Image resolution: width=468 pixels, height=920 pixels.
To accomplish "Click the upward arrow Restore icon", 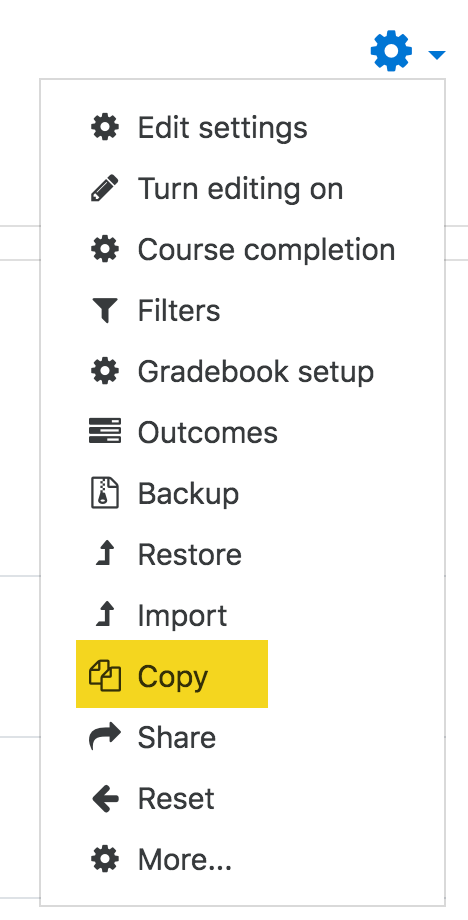I will click(105, 554).
